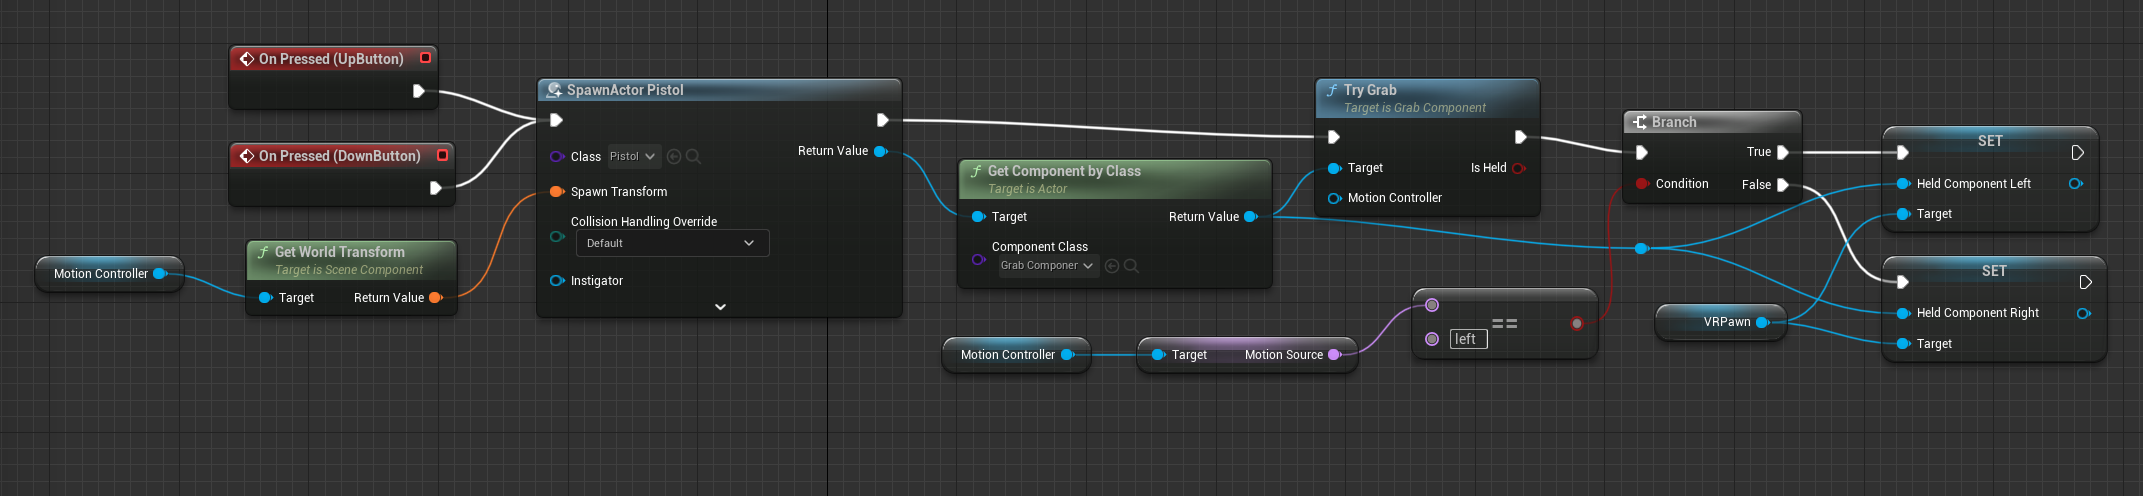2143x496 pixels.
Task: Click the Target pin on Try Grab
Action: tap(1334, 168)
